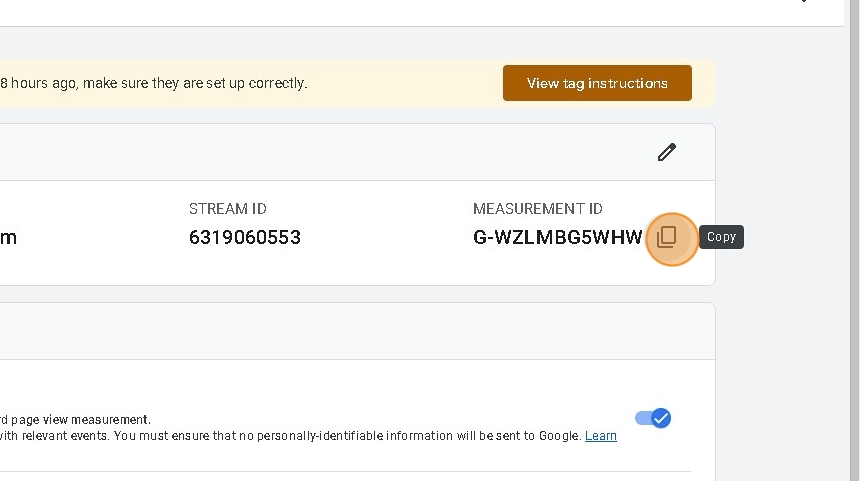Disable the page view measurement toggle
The height and width of the screenshot is (481, 860).
[x=653, y=418]
